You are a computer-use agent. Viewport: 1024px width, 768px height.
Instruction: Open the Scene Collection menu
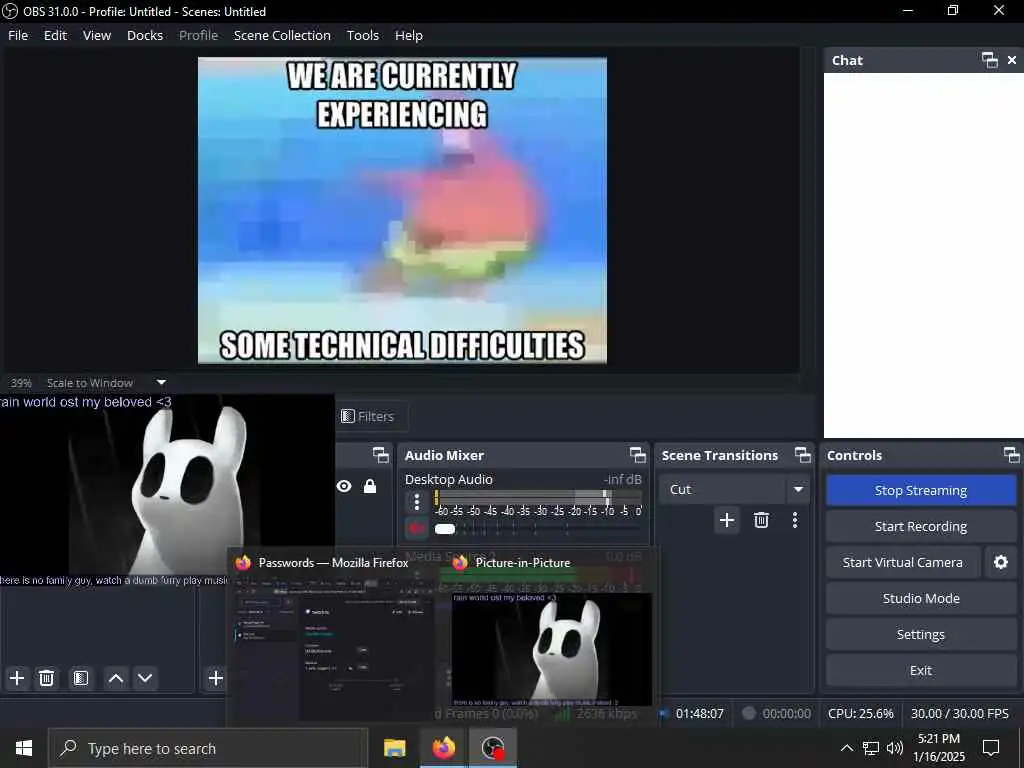click(282, 35)
